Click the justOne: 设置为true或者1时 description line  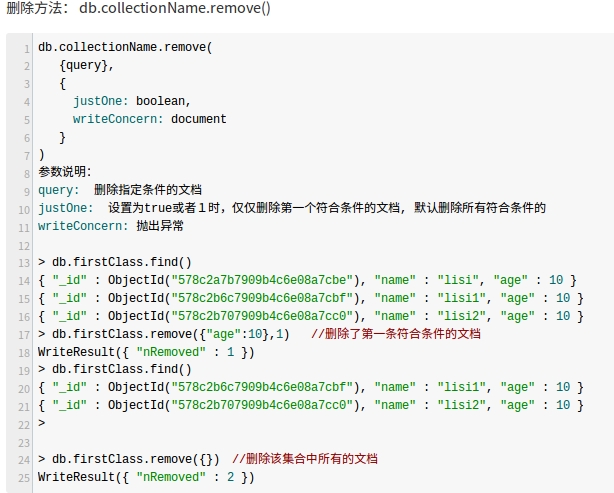tap(292, 208)
